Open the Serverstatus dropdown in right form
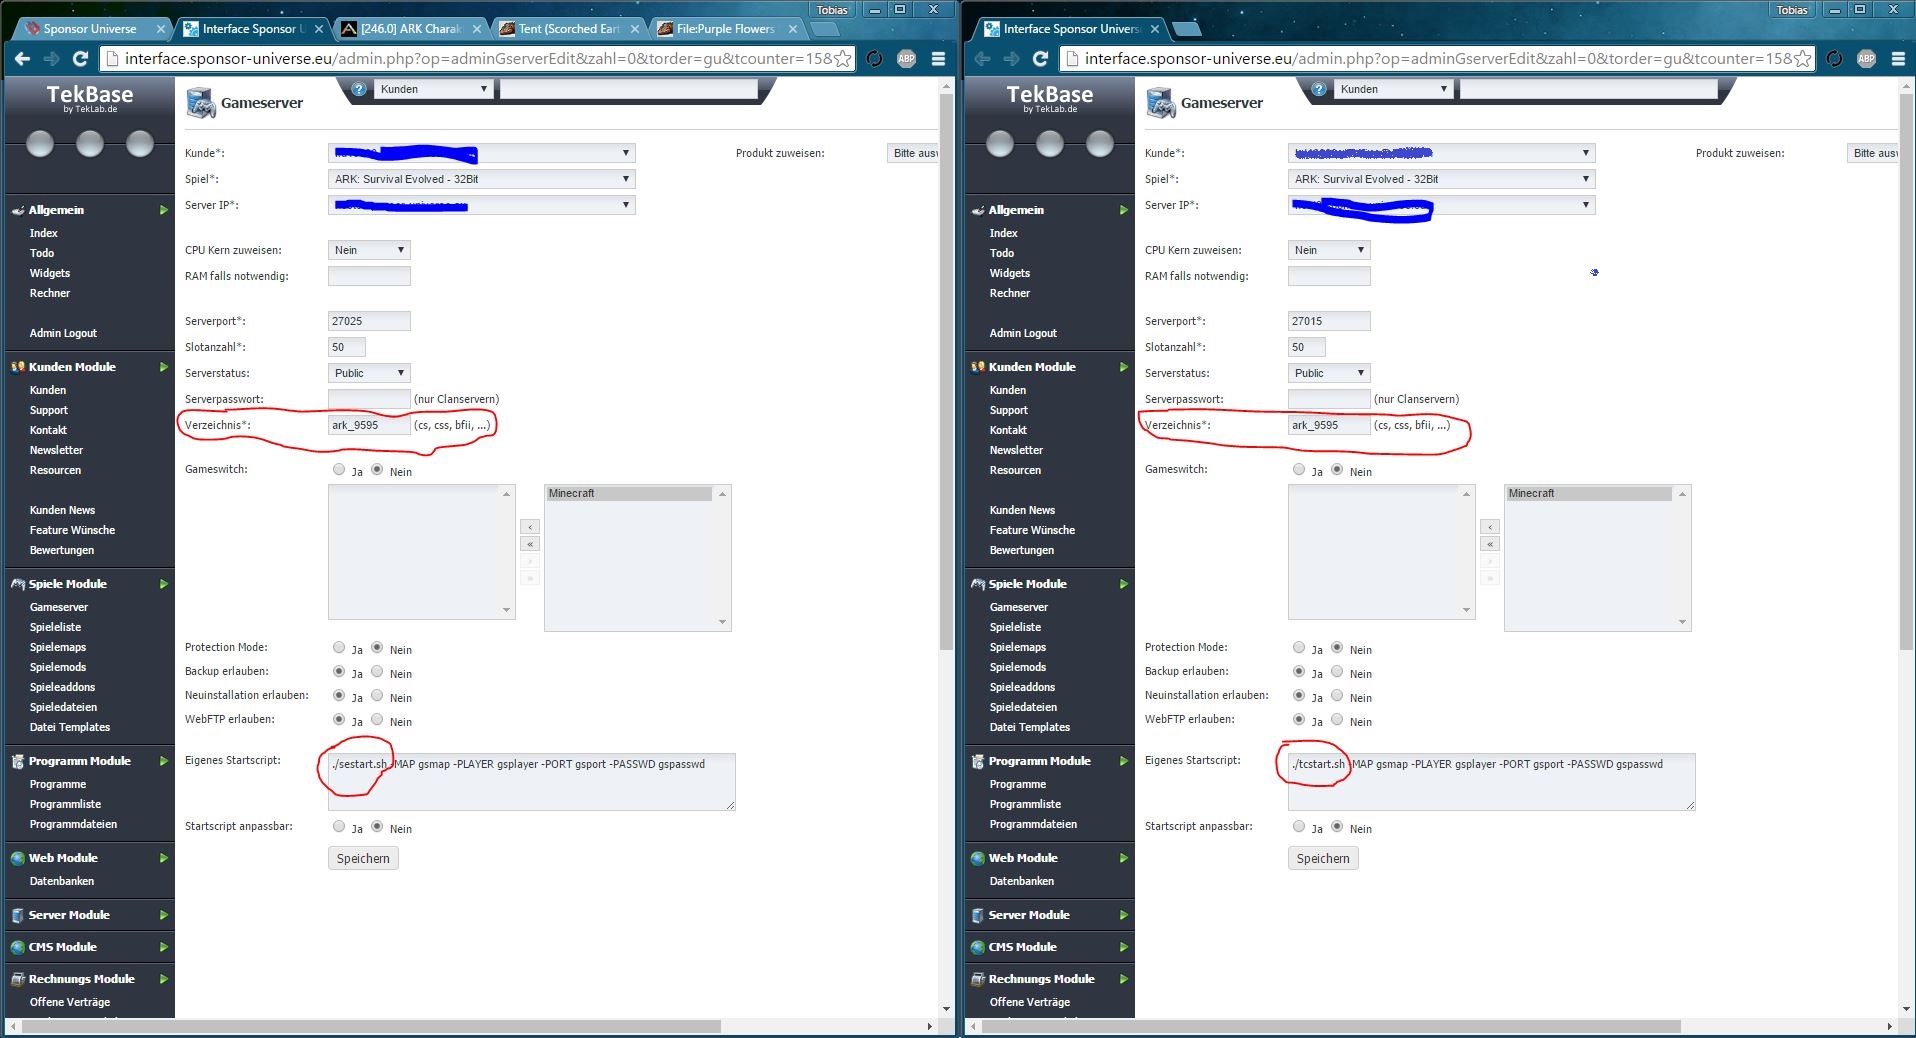This screenshot has height=1038, width=1916. (x=1329, y=373)
